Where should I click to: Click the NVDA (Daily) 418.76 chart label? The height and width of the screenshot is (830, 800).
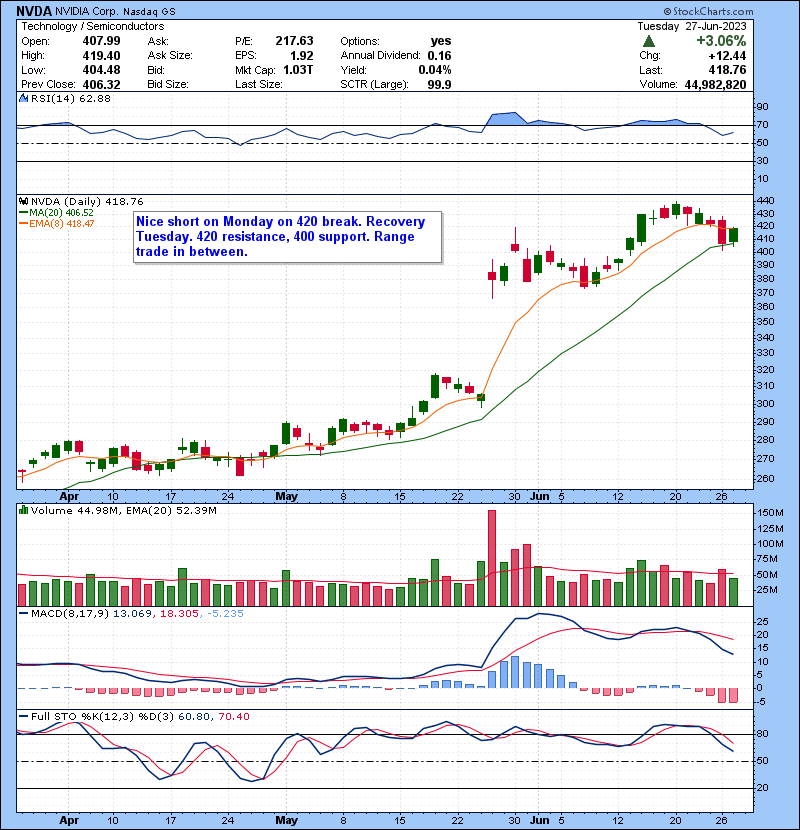click(87, 201)
